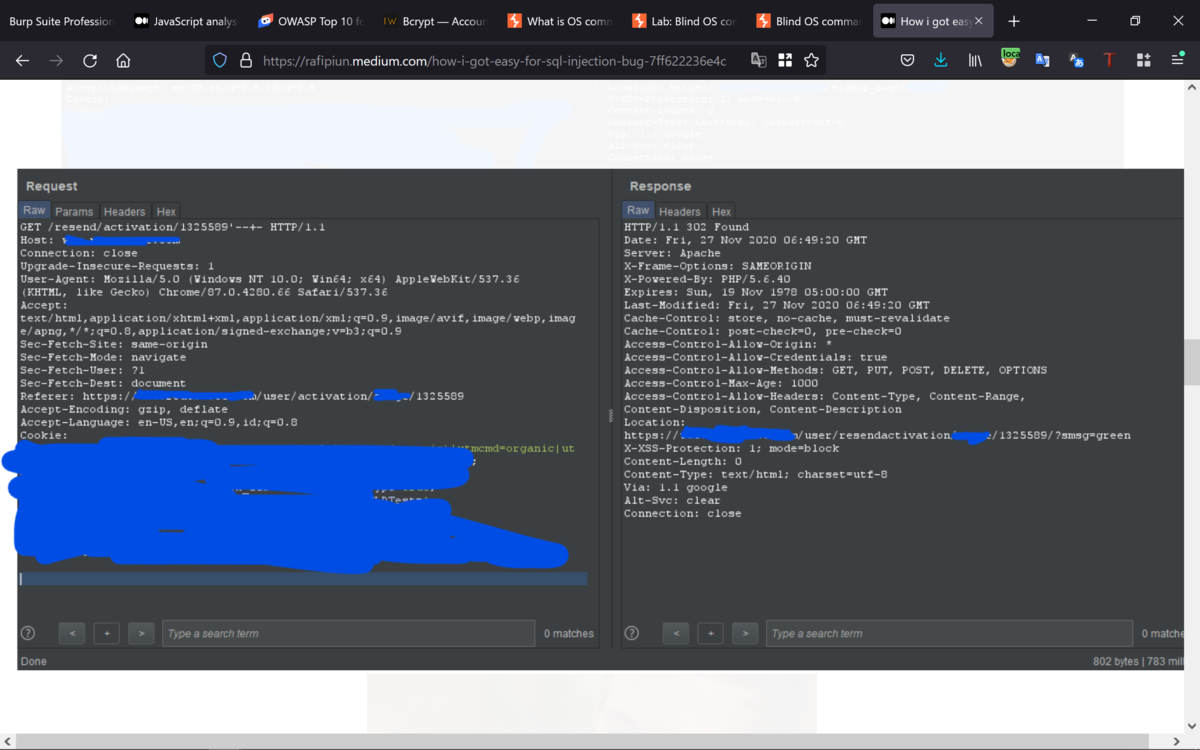Select the Response Raw tab
The width and height of the screenshot is (1200, 750).
(x=638, y=211)
